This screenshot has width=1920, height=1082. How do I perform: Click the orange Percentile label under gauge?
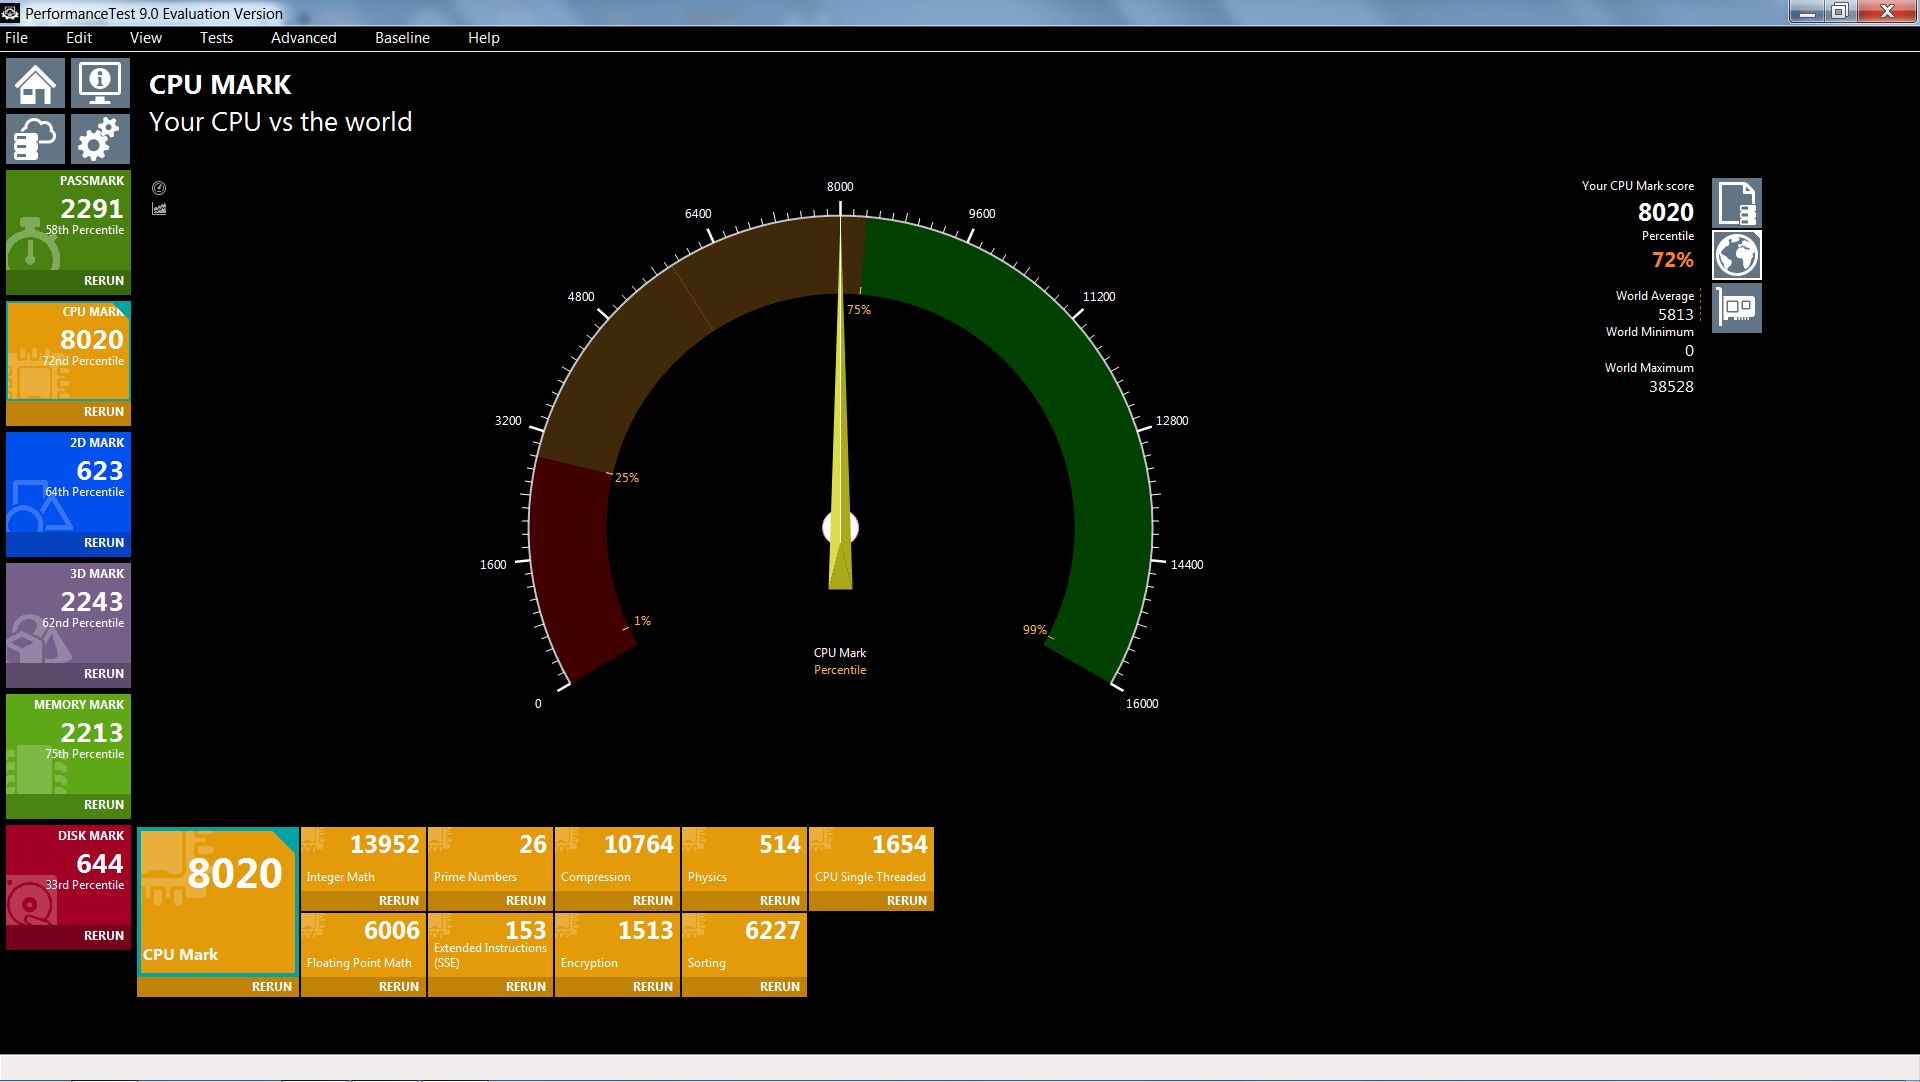[x=840, y=670]
